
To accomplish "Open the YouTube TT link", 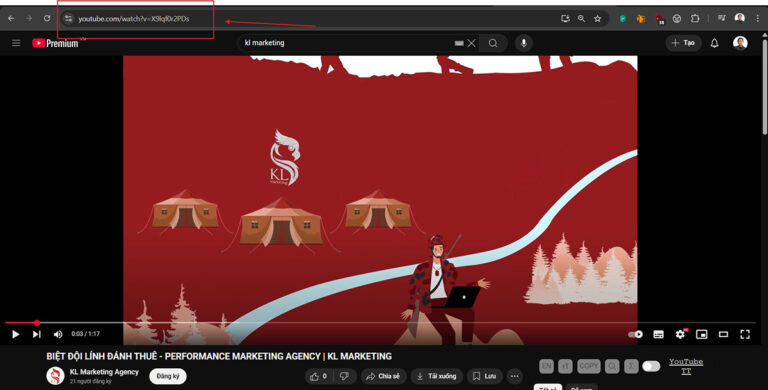I will pos(686,366).
